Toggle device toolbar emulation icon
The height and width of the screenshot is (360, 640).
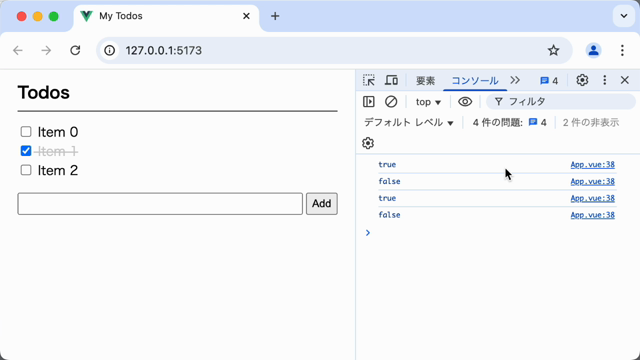[391, 80]
